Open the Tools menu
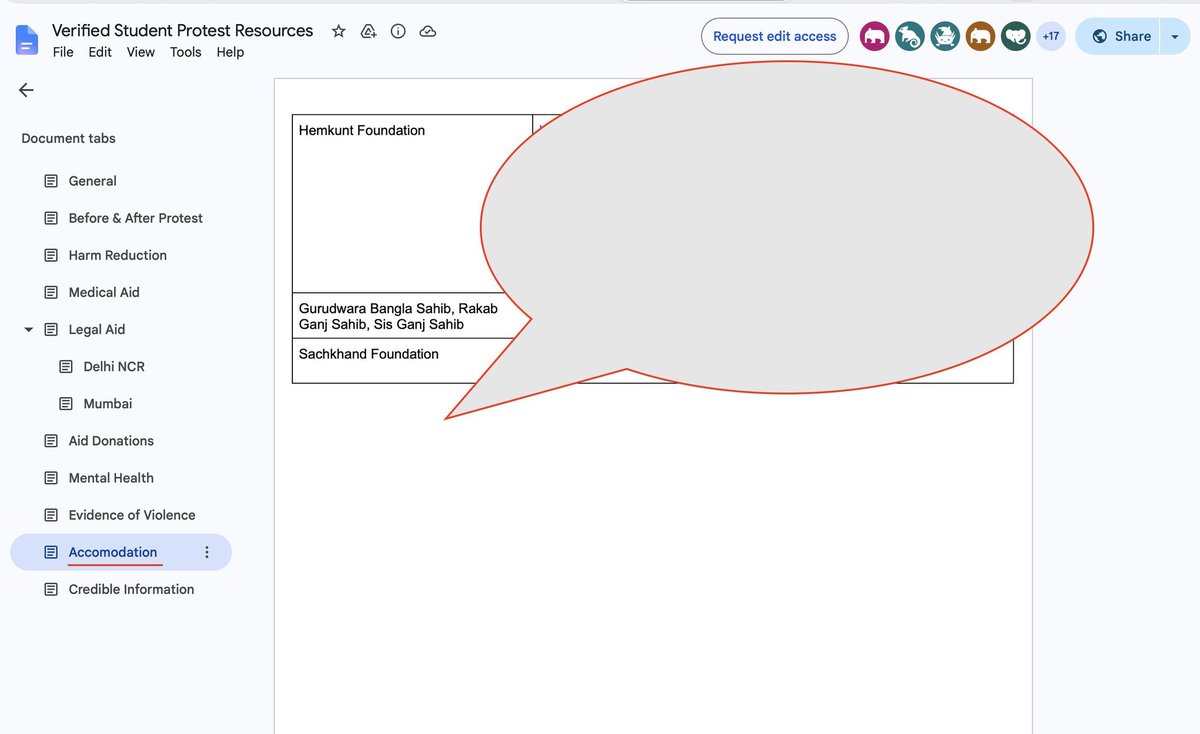The image size is (1200, 734). (x=186, y=52)
